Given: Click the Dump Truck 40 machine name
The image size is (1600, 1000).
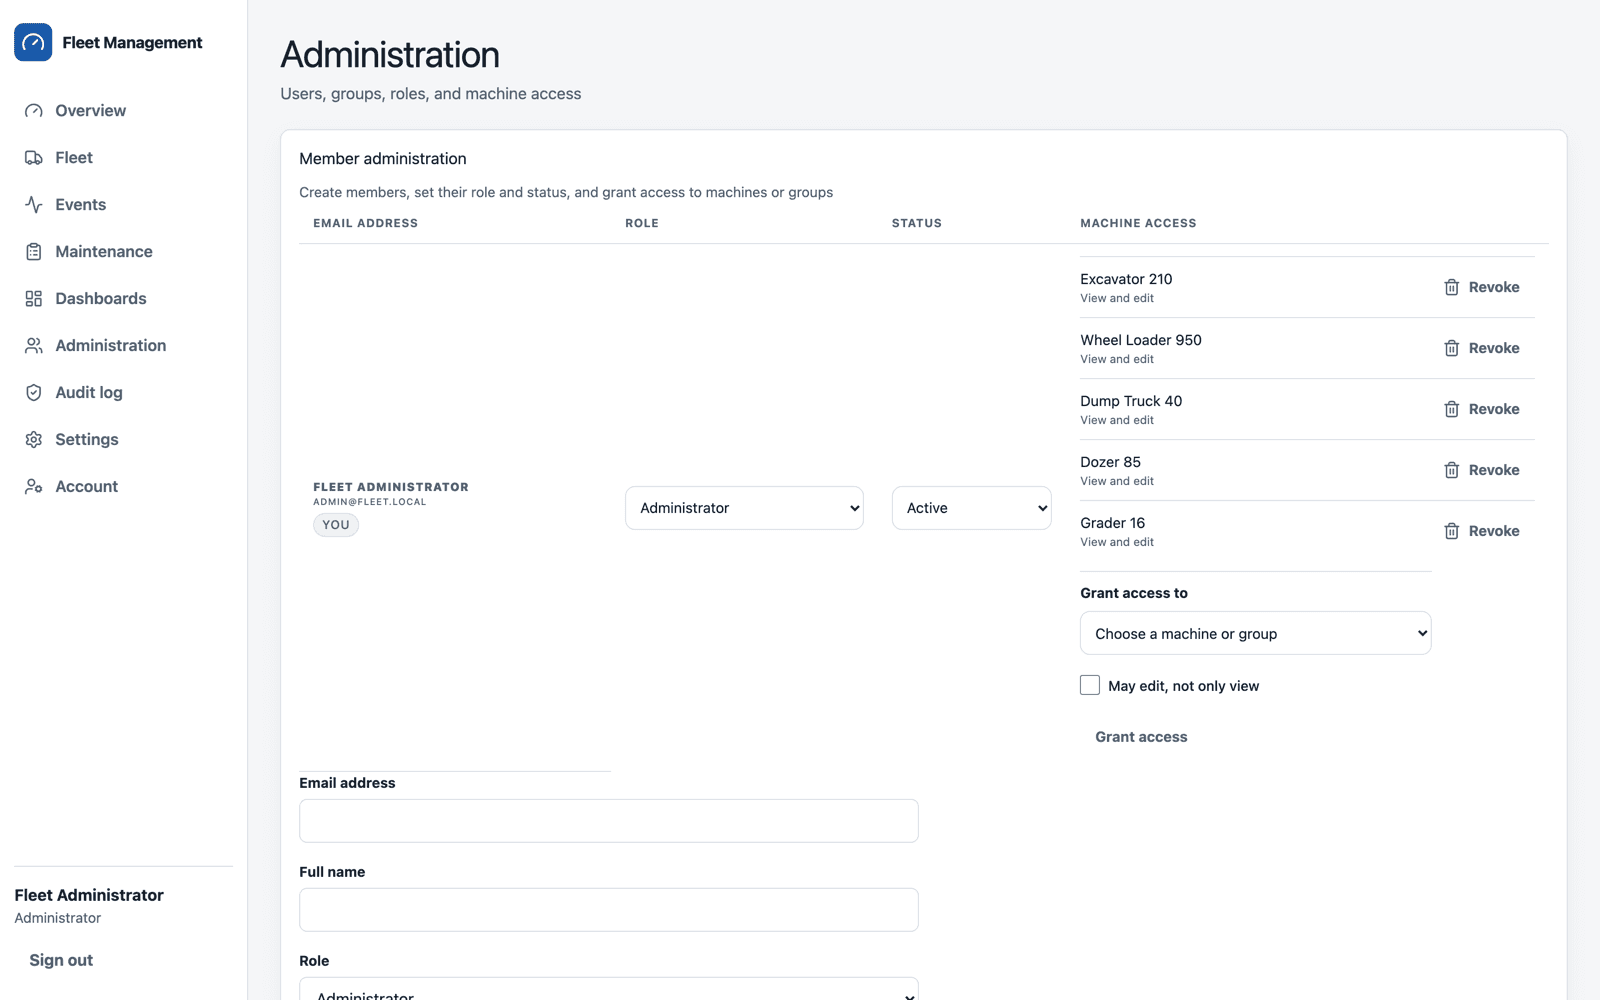Looking at the screenshot, I should pyautogui.click(x=1131, y=401).
